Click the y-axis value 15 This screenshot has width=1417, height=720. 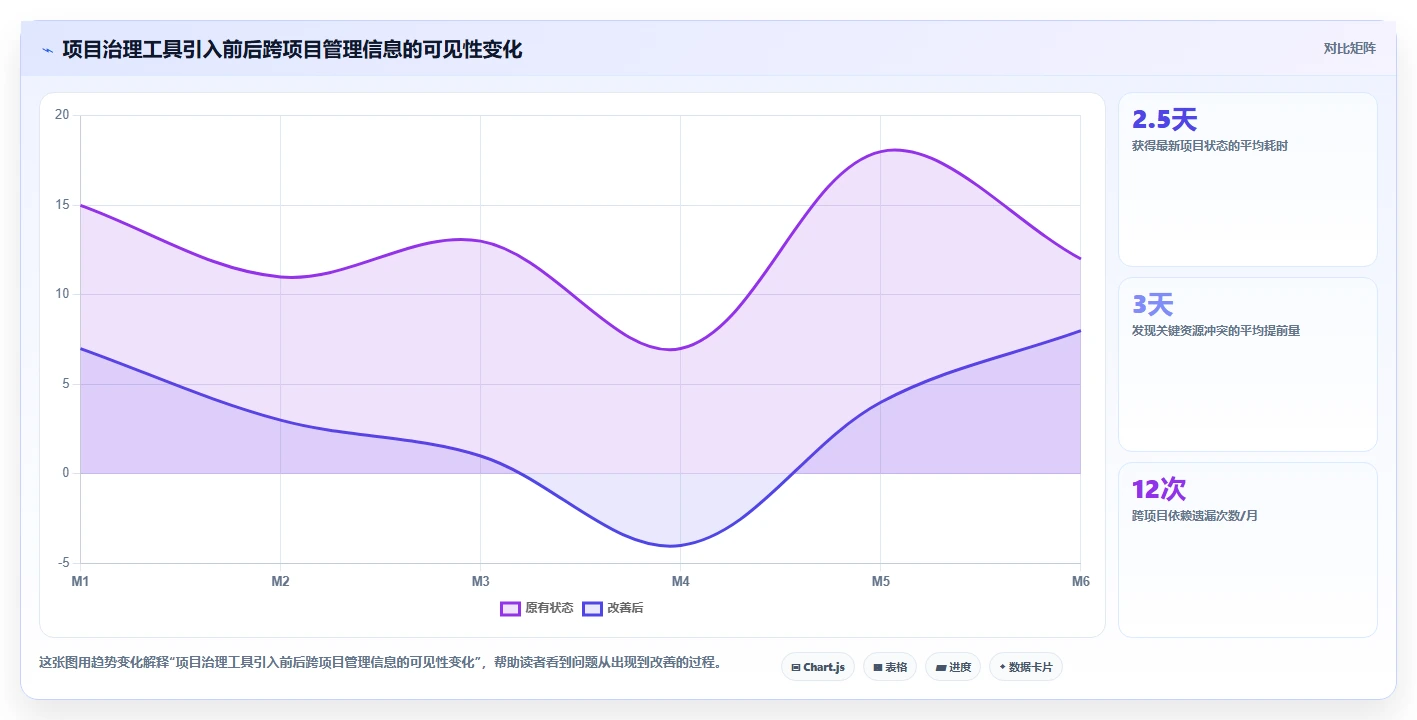point(62,205)
